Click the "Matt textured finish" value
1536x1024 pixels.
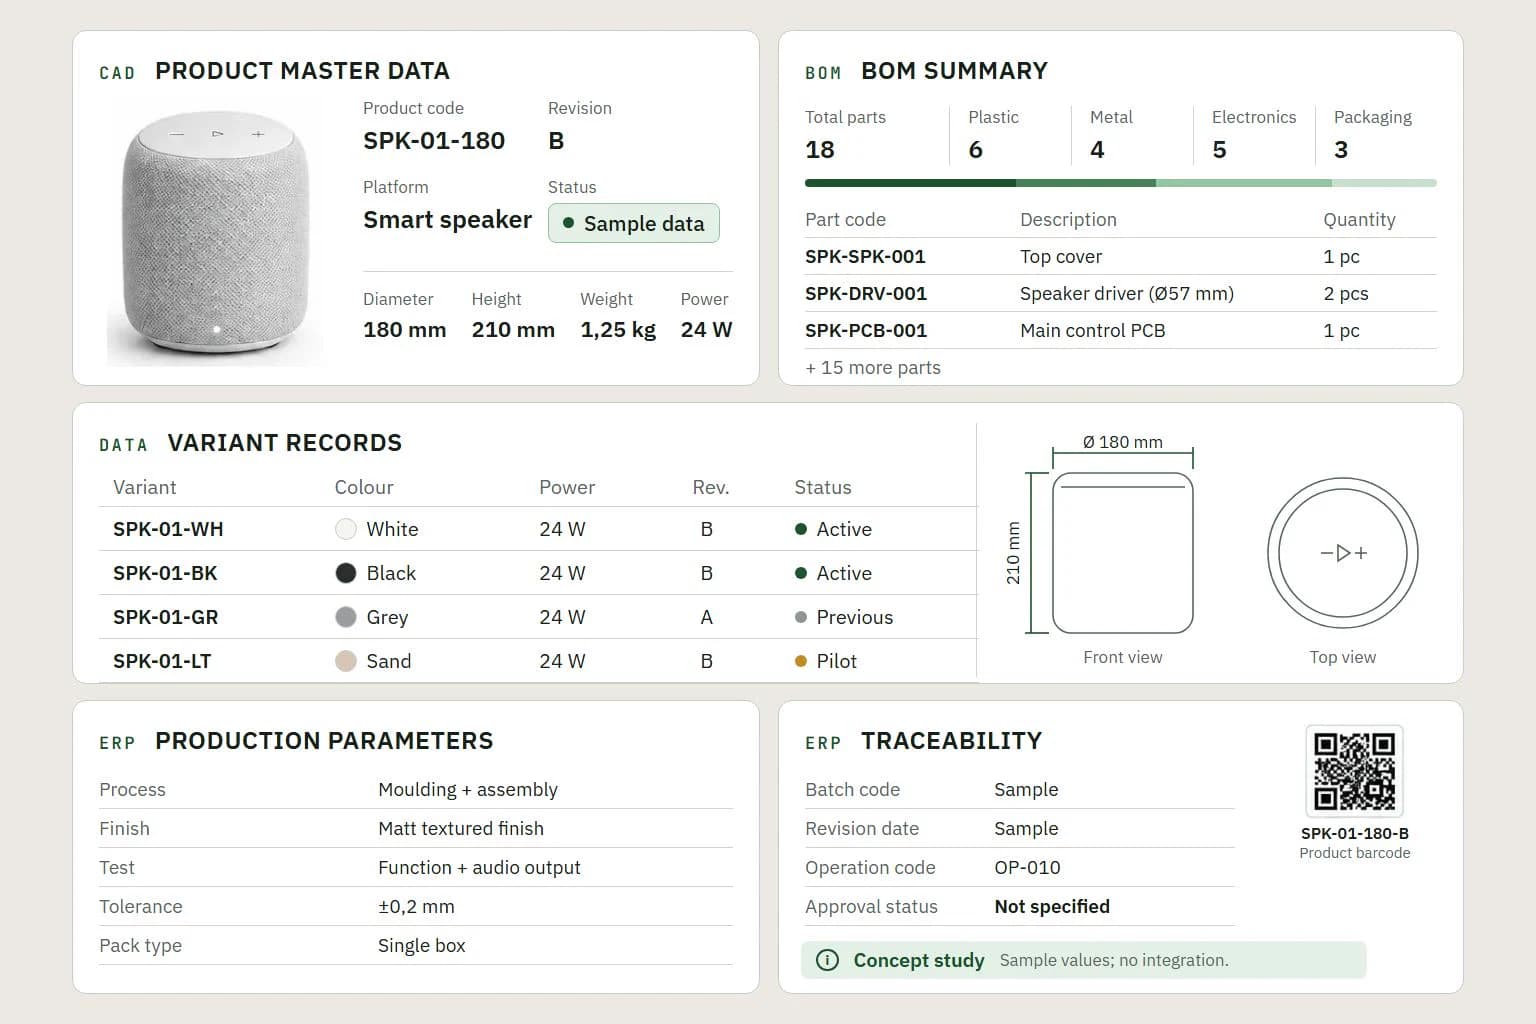point(461,828)
